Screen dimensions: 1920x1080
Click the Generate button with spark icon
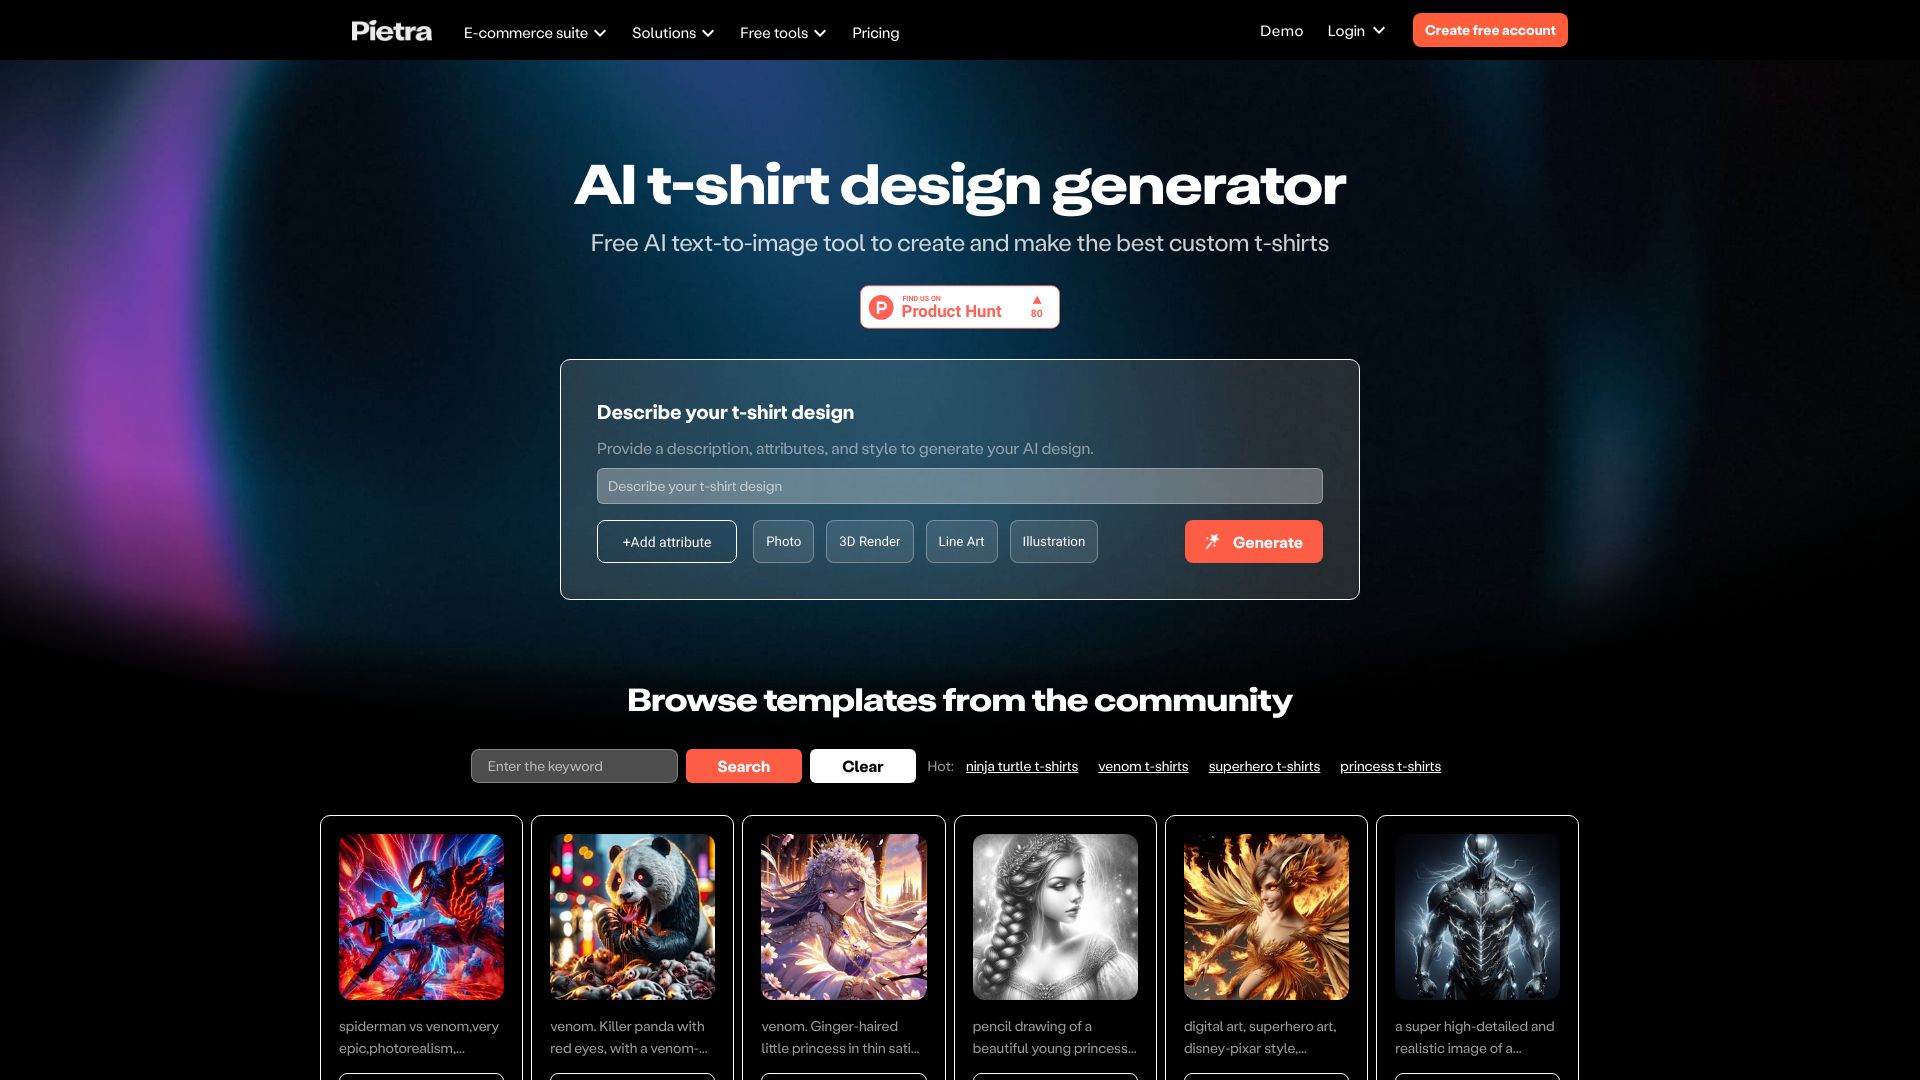[x=1254, y=541]
